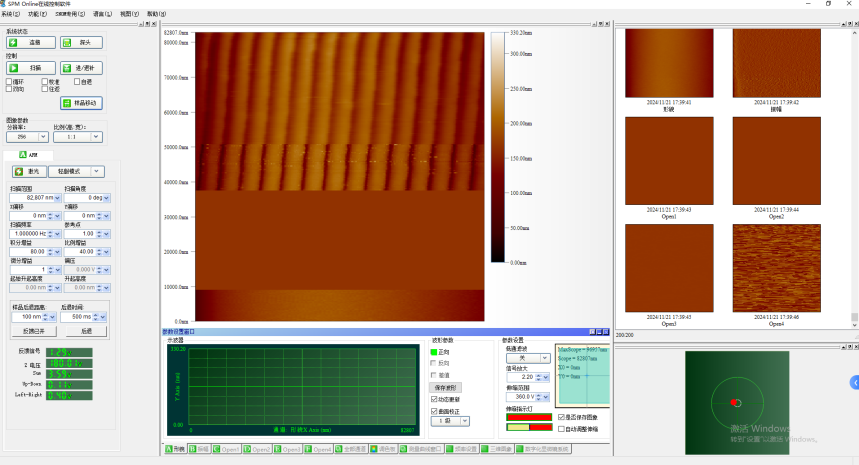Switch to the Open1 channel tab

tap(226, 449)
